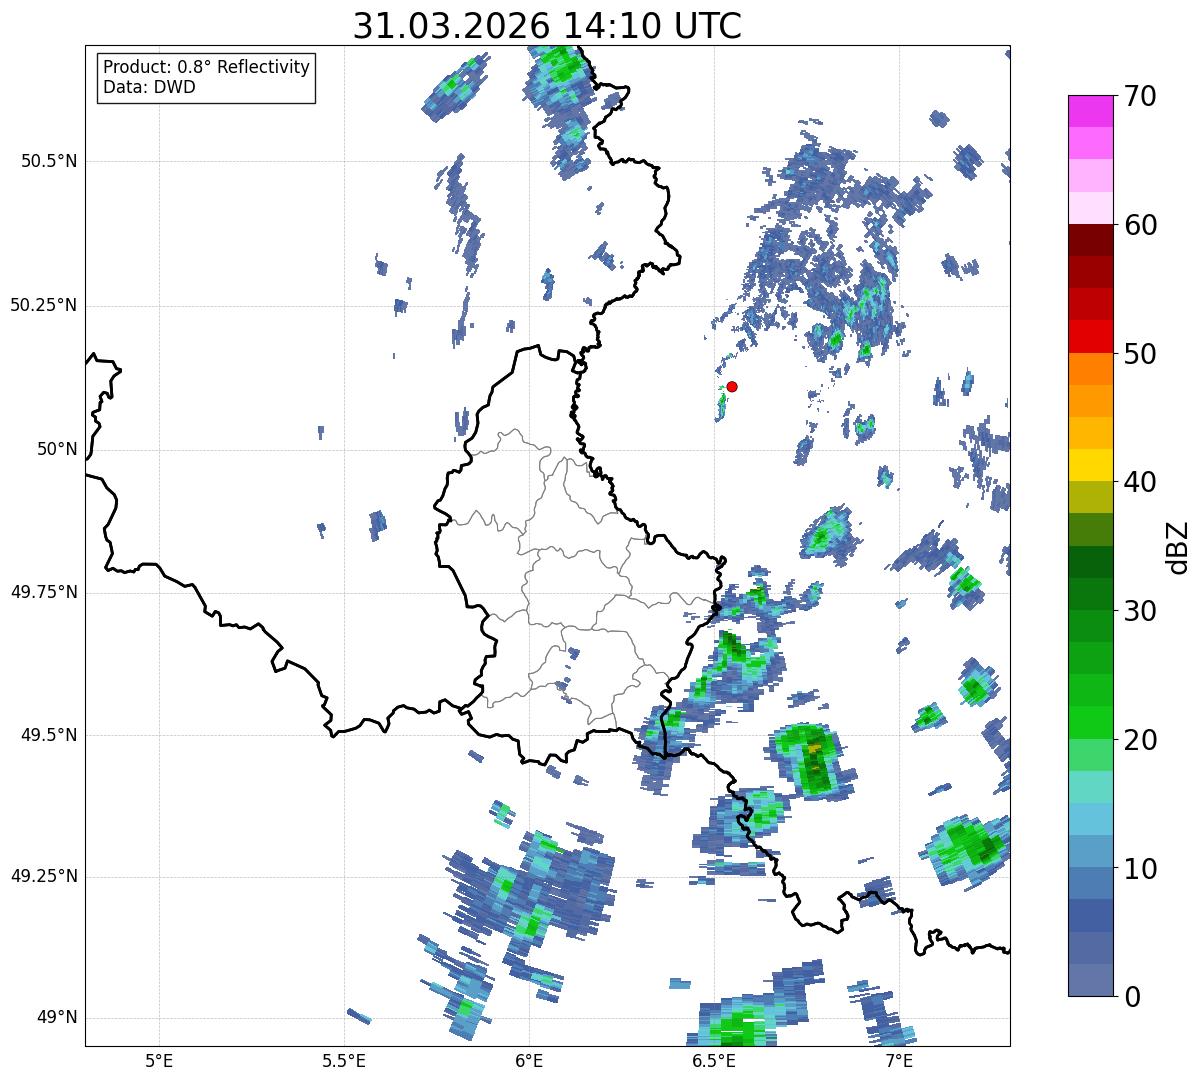Click the "50.25°N" latitude label
Screen dimensions: 1202x1081
tap(44, 305)
